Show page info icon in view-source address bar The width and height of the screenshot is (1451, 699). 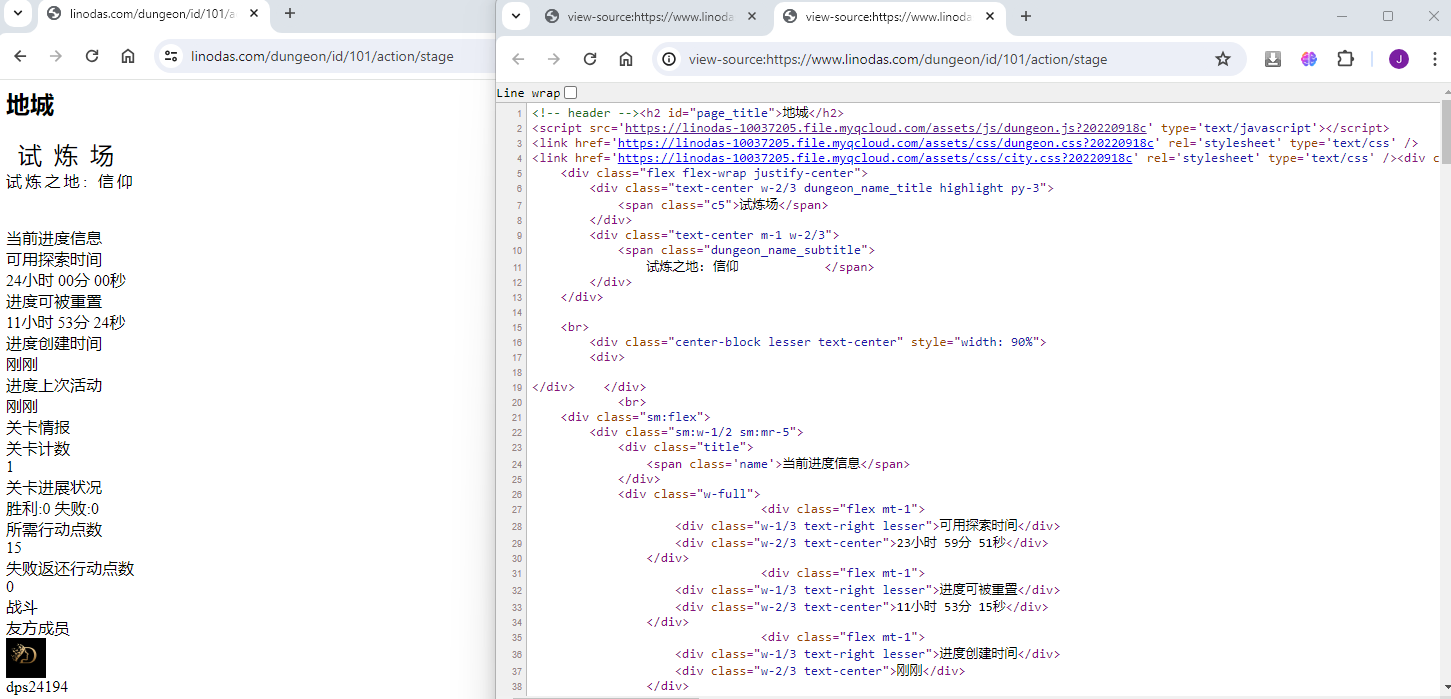(x=669, y=59)
